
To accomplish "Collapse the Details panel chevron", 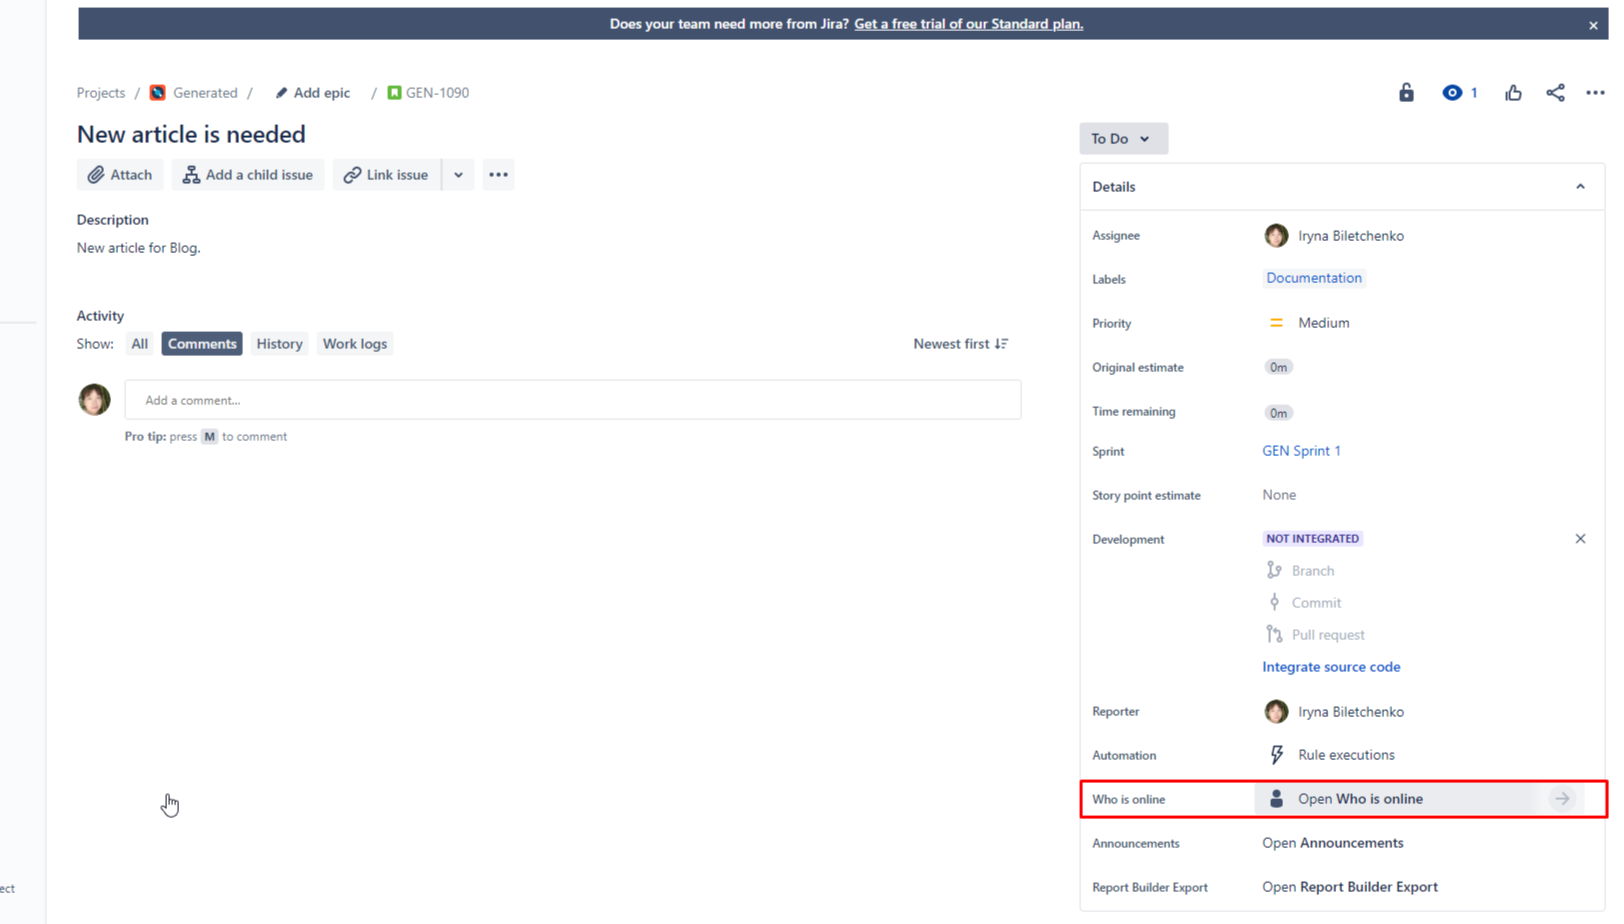I will click(1580, 187).
